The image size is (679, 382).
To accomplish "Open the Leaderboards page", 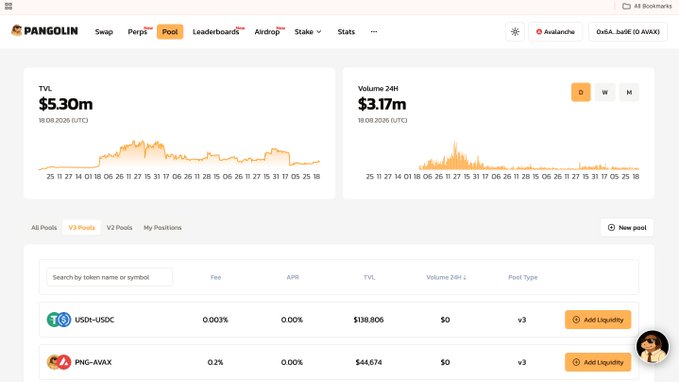I will (x=216, y=32).
